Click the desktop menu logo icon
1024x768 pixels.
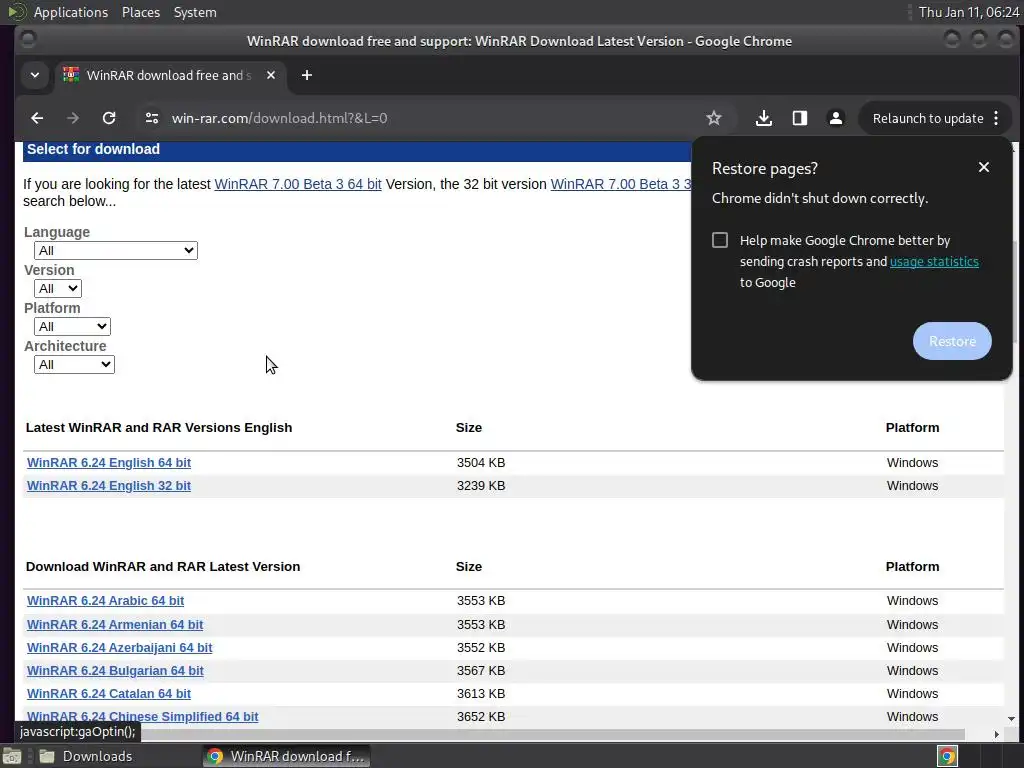tap(16, 12)
